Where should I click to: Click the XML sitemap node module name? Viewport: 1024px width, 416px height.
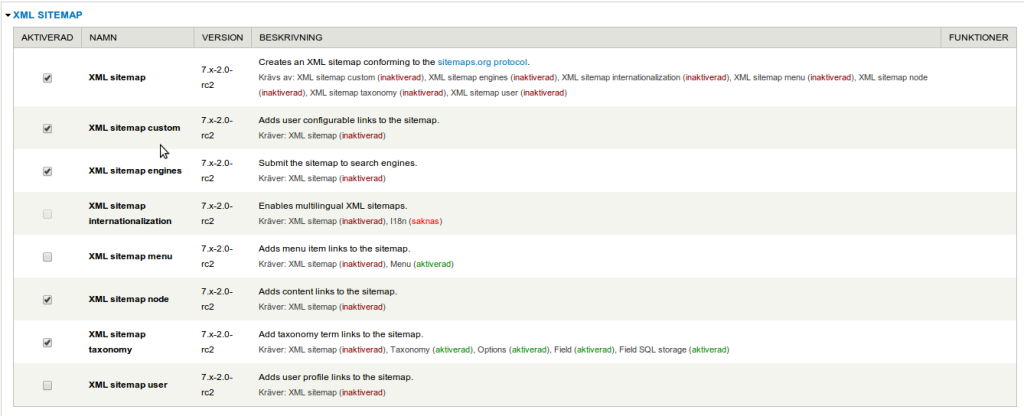click(x=128, y=299)
